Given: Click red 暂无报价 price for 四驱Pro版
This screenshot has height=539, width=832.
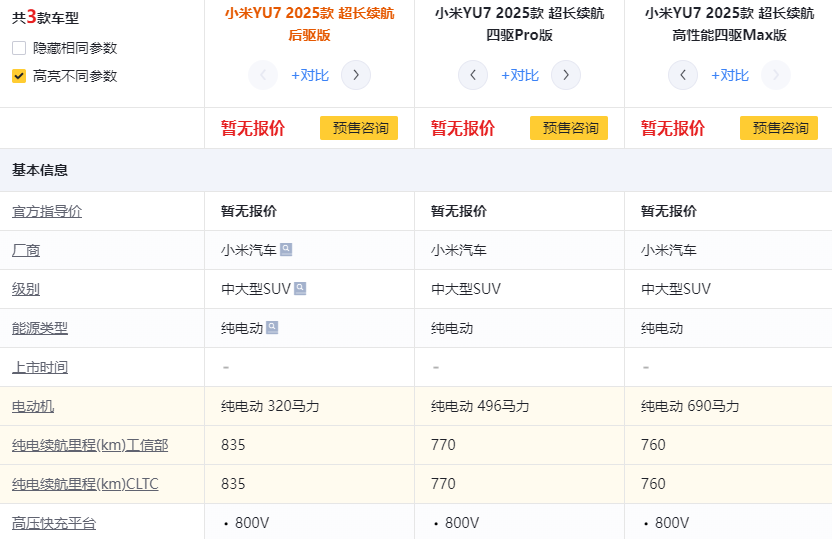Looking at the screenshot, I should (463, 128).
